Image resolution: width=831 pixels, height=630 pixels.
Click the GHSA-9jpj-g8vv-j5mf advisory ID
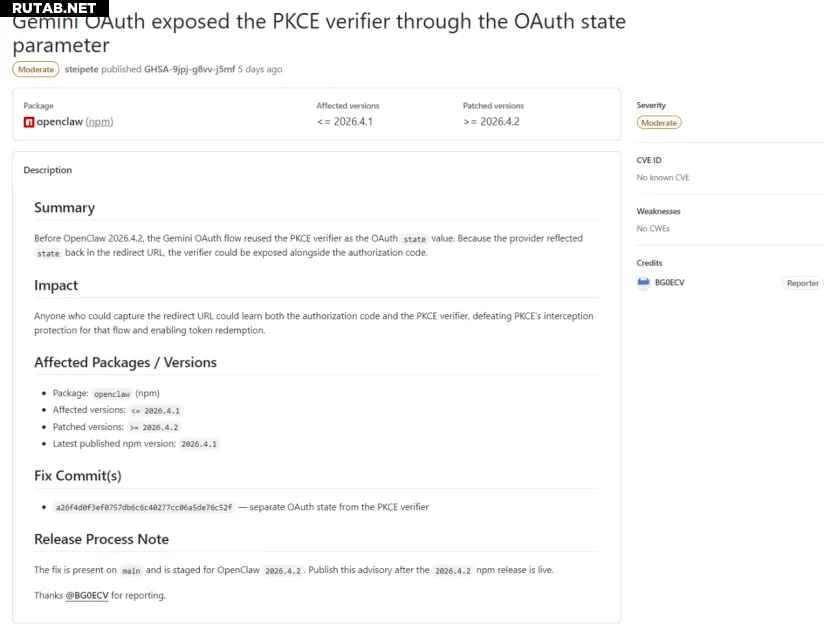tap(189, 70)
